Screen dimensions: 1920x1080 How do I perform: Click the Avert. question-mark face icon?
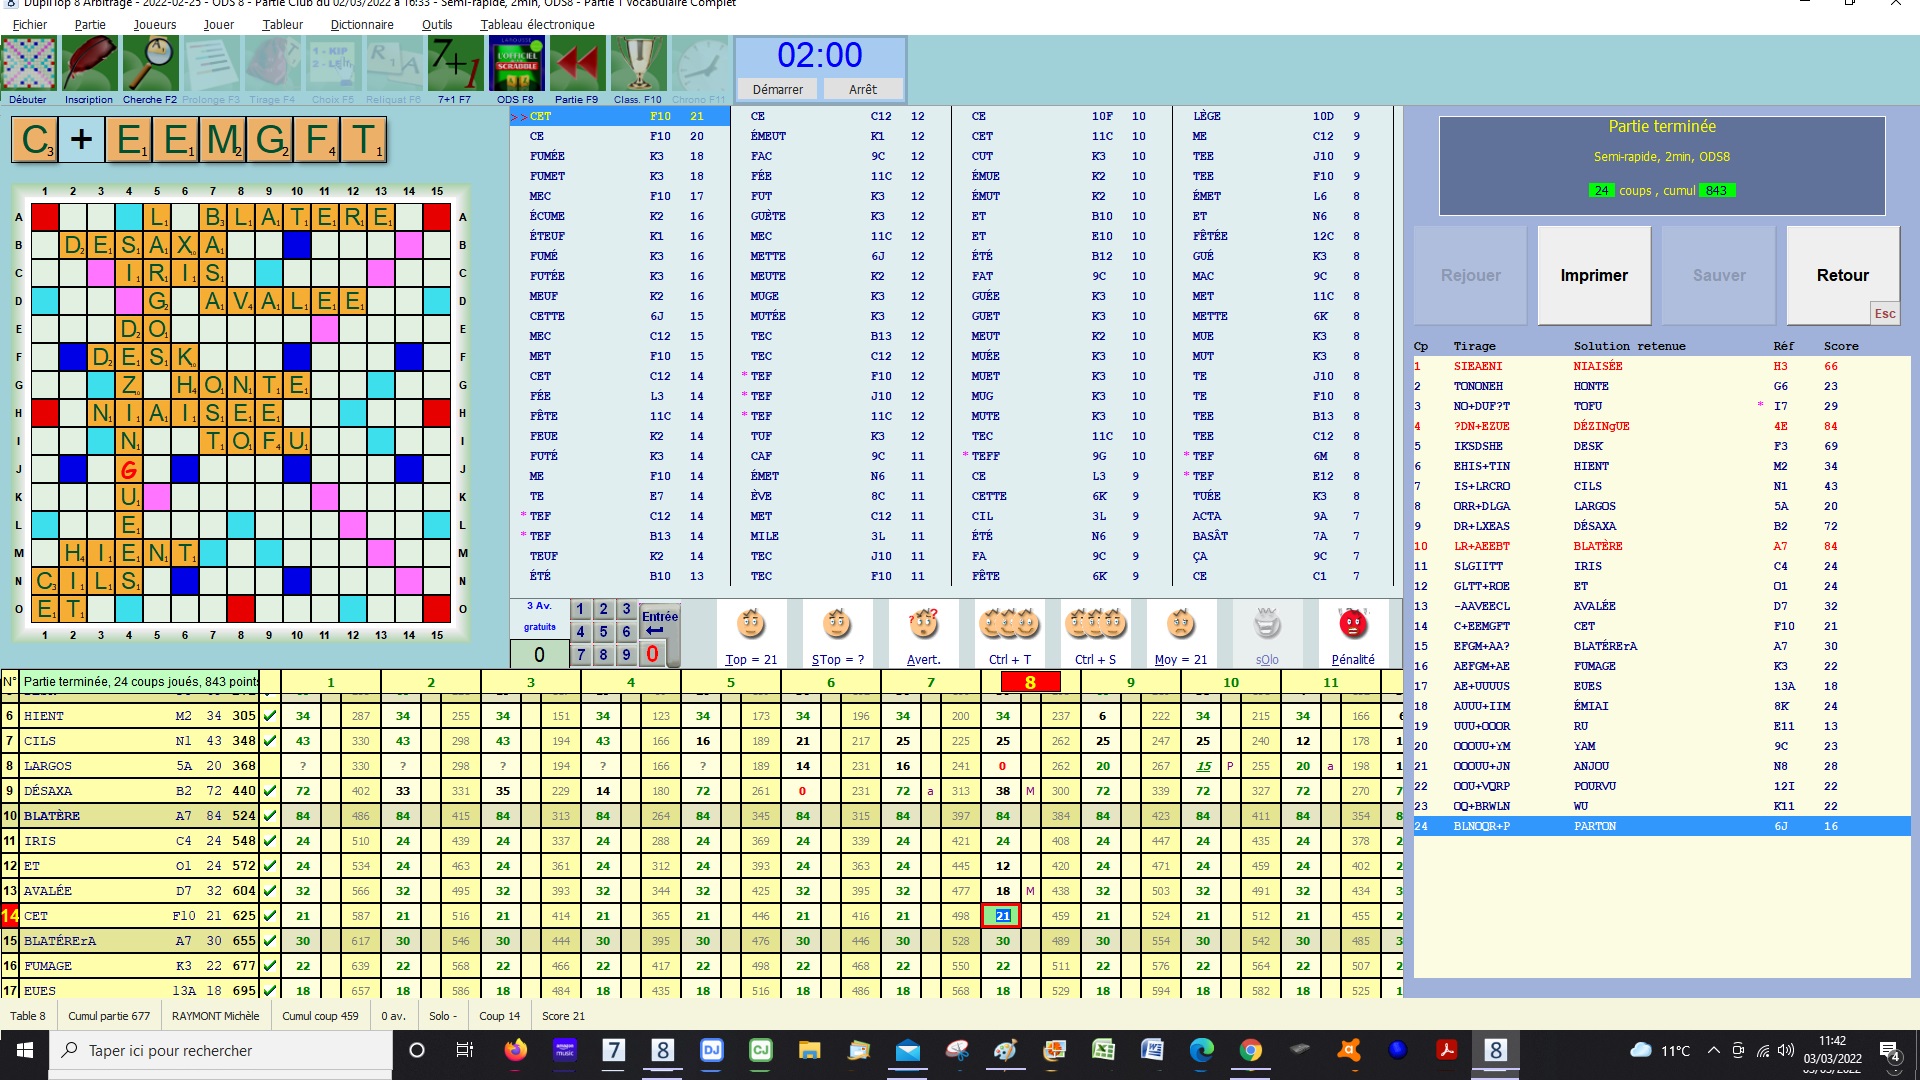coord(923,626)
